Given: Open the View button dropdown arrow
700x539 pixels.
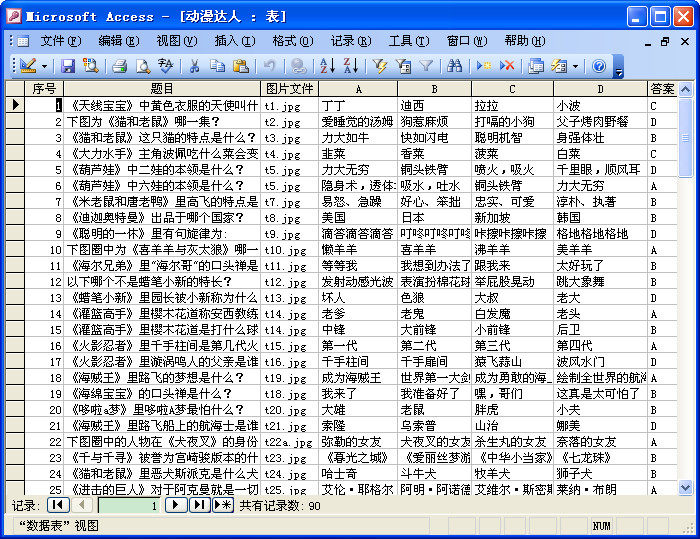Looking at the screenshot, I should pos(44,67).
